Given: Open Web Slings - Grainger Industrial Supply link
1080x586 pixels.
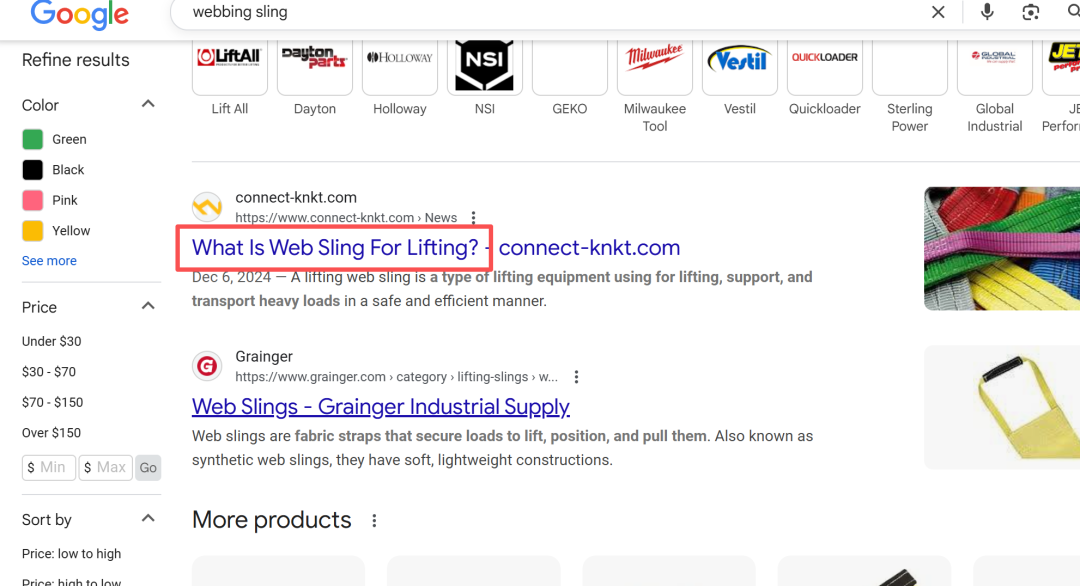Looking at the screenshot, I should (x=381, y=406).
